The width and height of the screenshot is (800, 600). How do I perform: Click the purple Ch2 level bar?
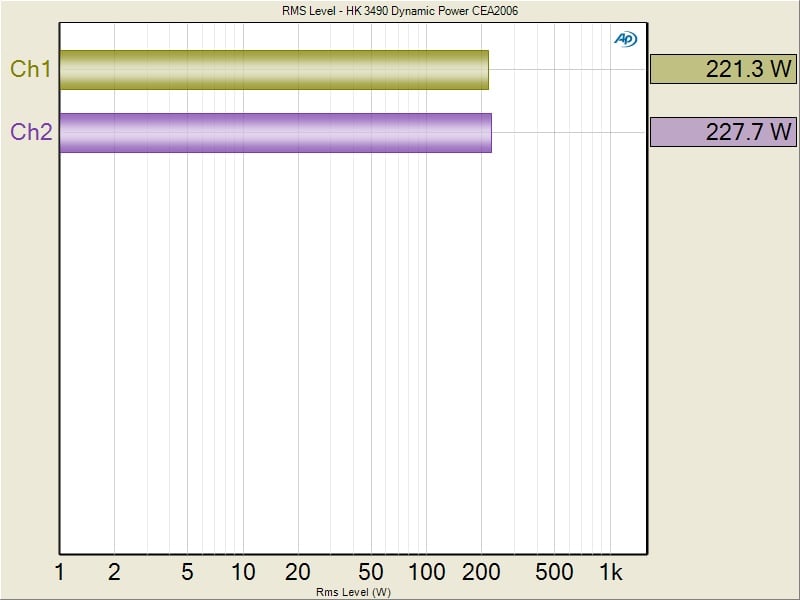click(x=275, y=132)
